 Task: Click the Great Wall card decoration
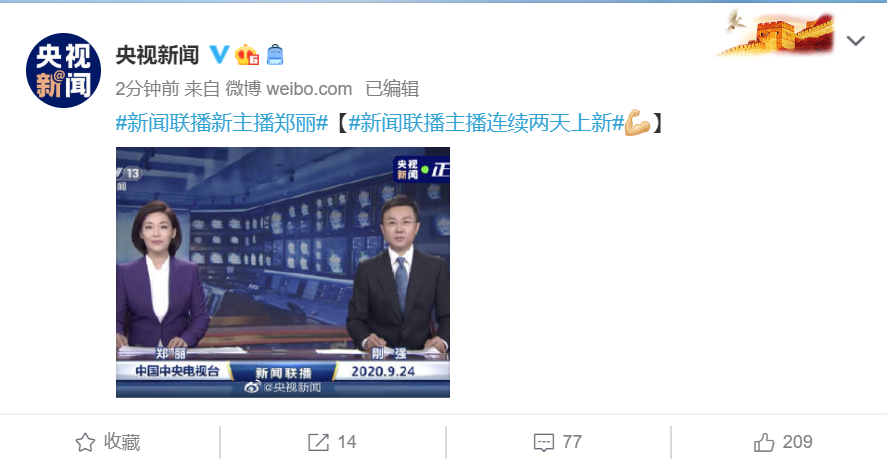pyautogui.click(x=776, y=33)
